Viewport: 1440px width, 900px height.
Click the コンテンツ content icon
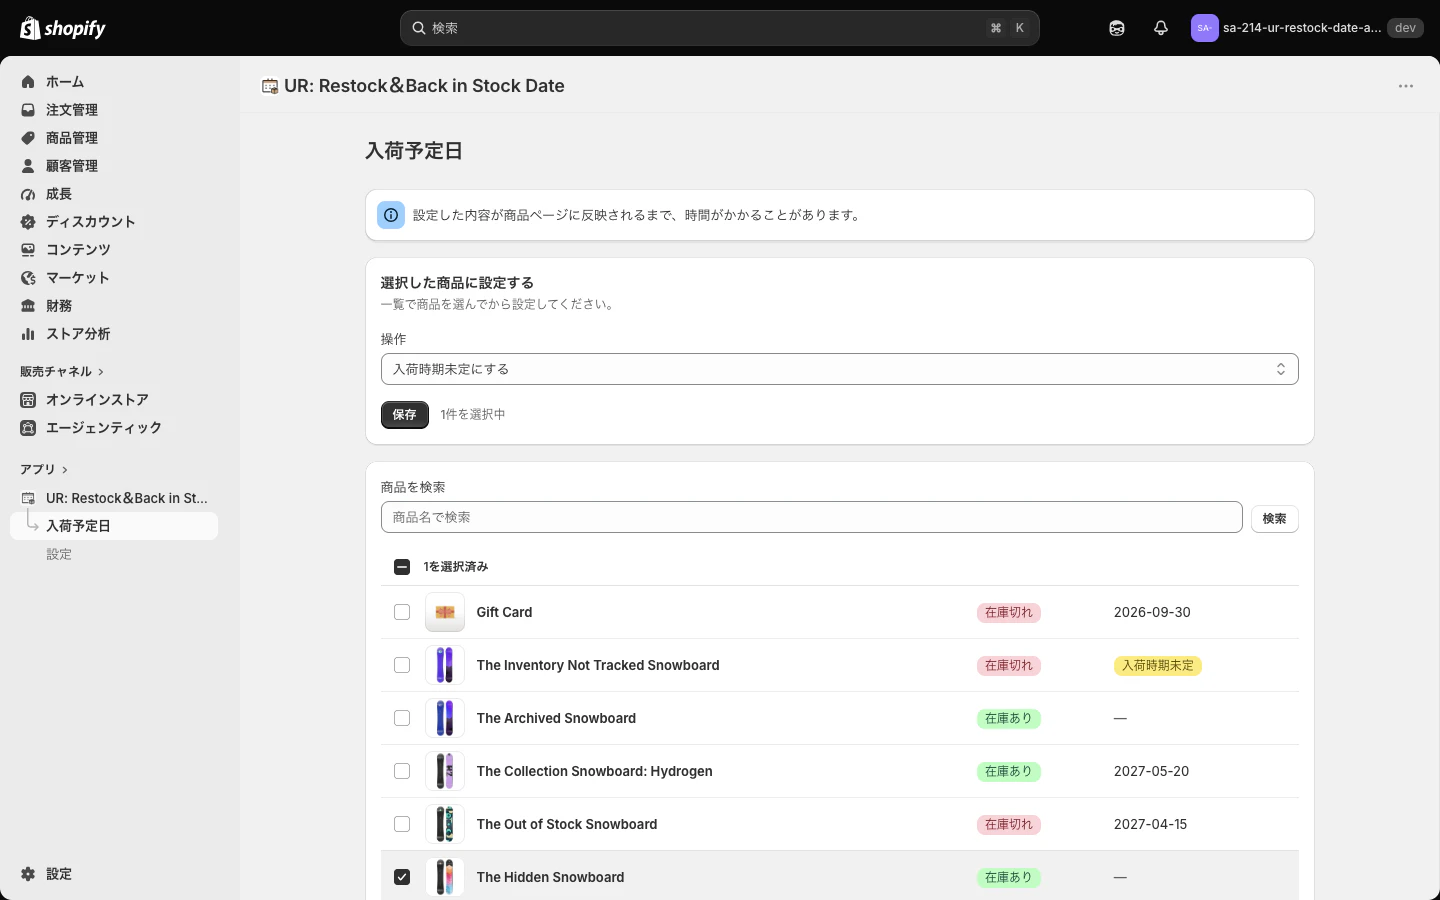tap(28, 250)
